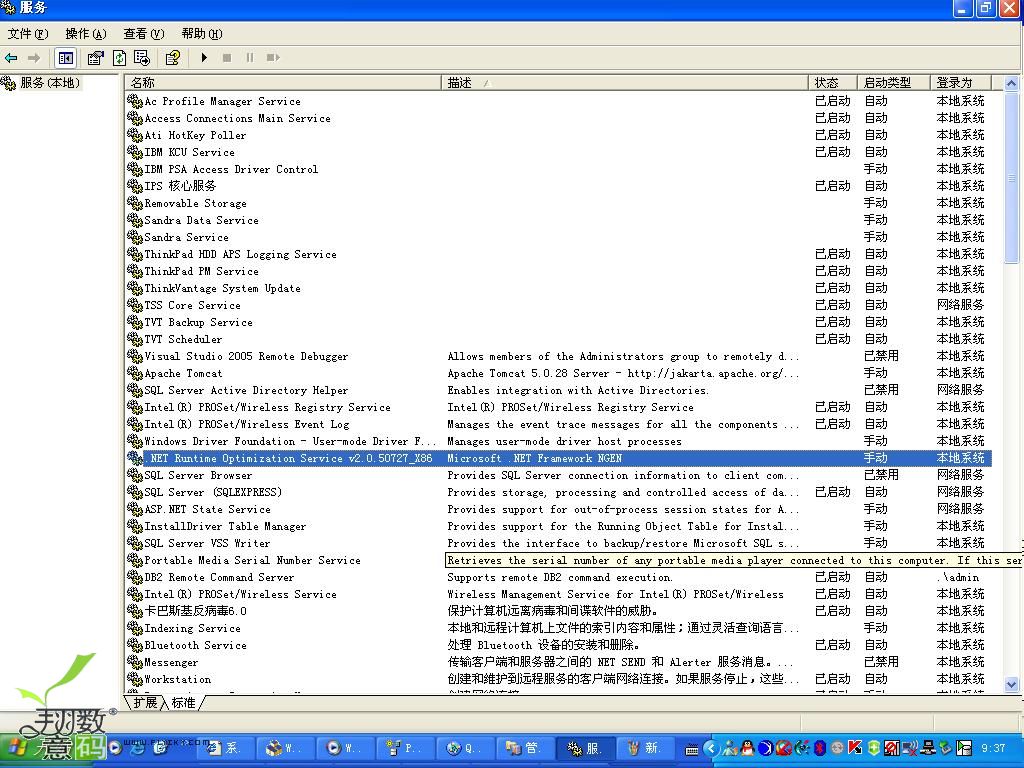Click the Stop service square icon

pyautogui.click(x=227, y=58)
